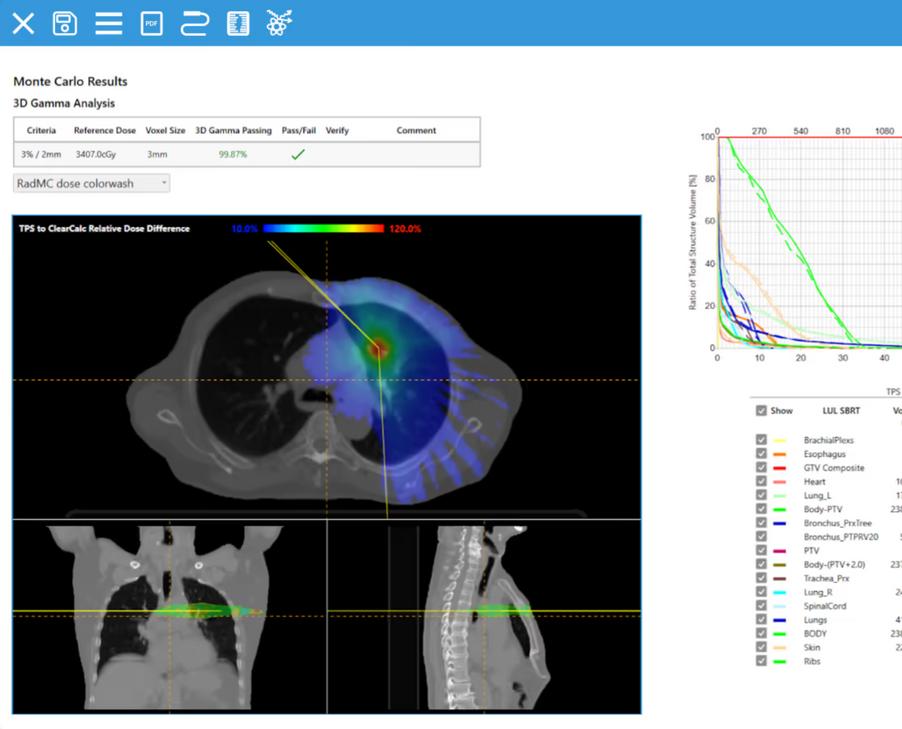This screenshot has width=902, height=729.
Task: Close the report with the X icon
Action: (x=24, y=24)
